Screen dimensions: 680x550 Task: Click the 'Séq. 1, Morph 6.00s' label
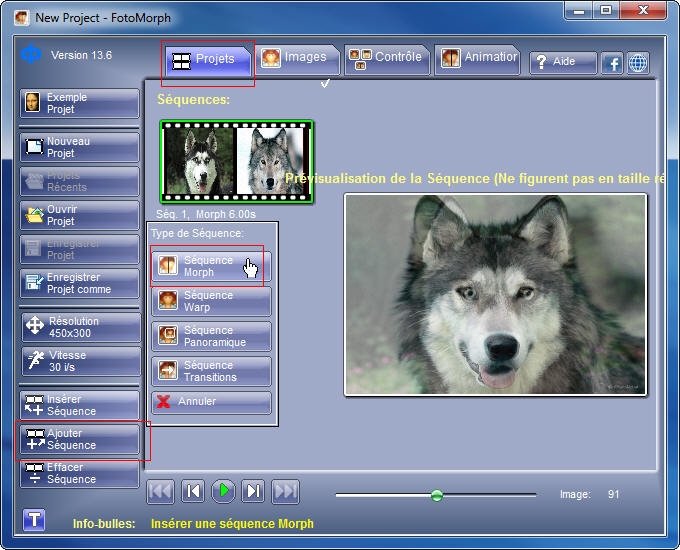(x=206, y=214)
